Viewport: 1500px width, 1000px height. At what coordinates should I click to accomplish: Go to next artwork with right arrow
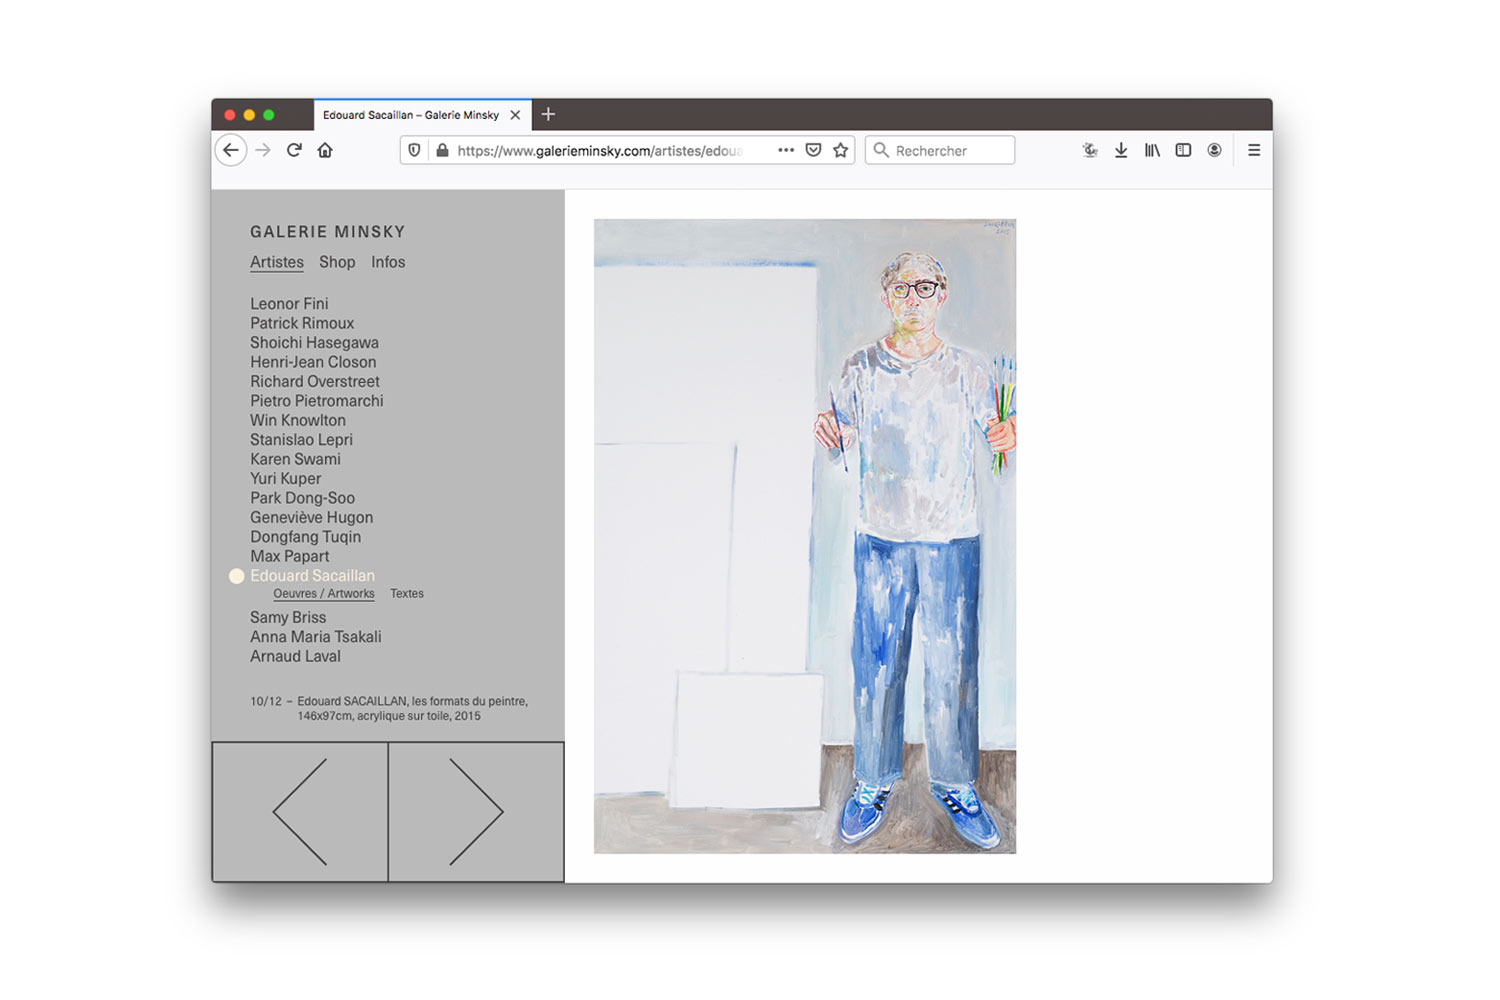click(x=476, y=812)
